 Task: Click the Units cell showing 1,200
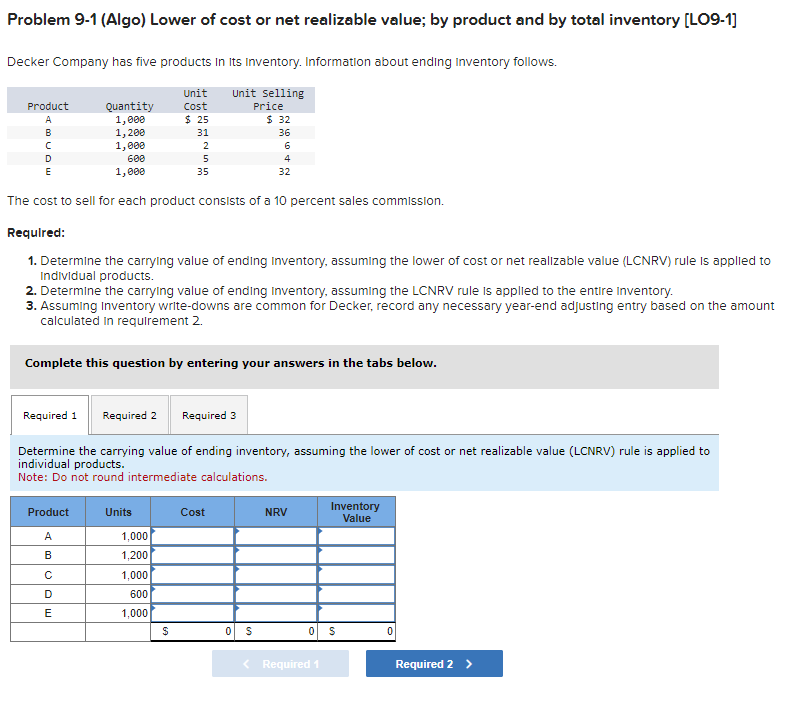click(x=118, y=556)
